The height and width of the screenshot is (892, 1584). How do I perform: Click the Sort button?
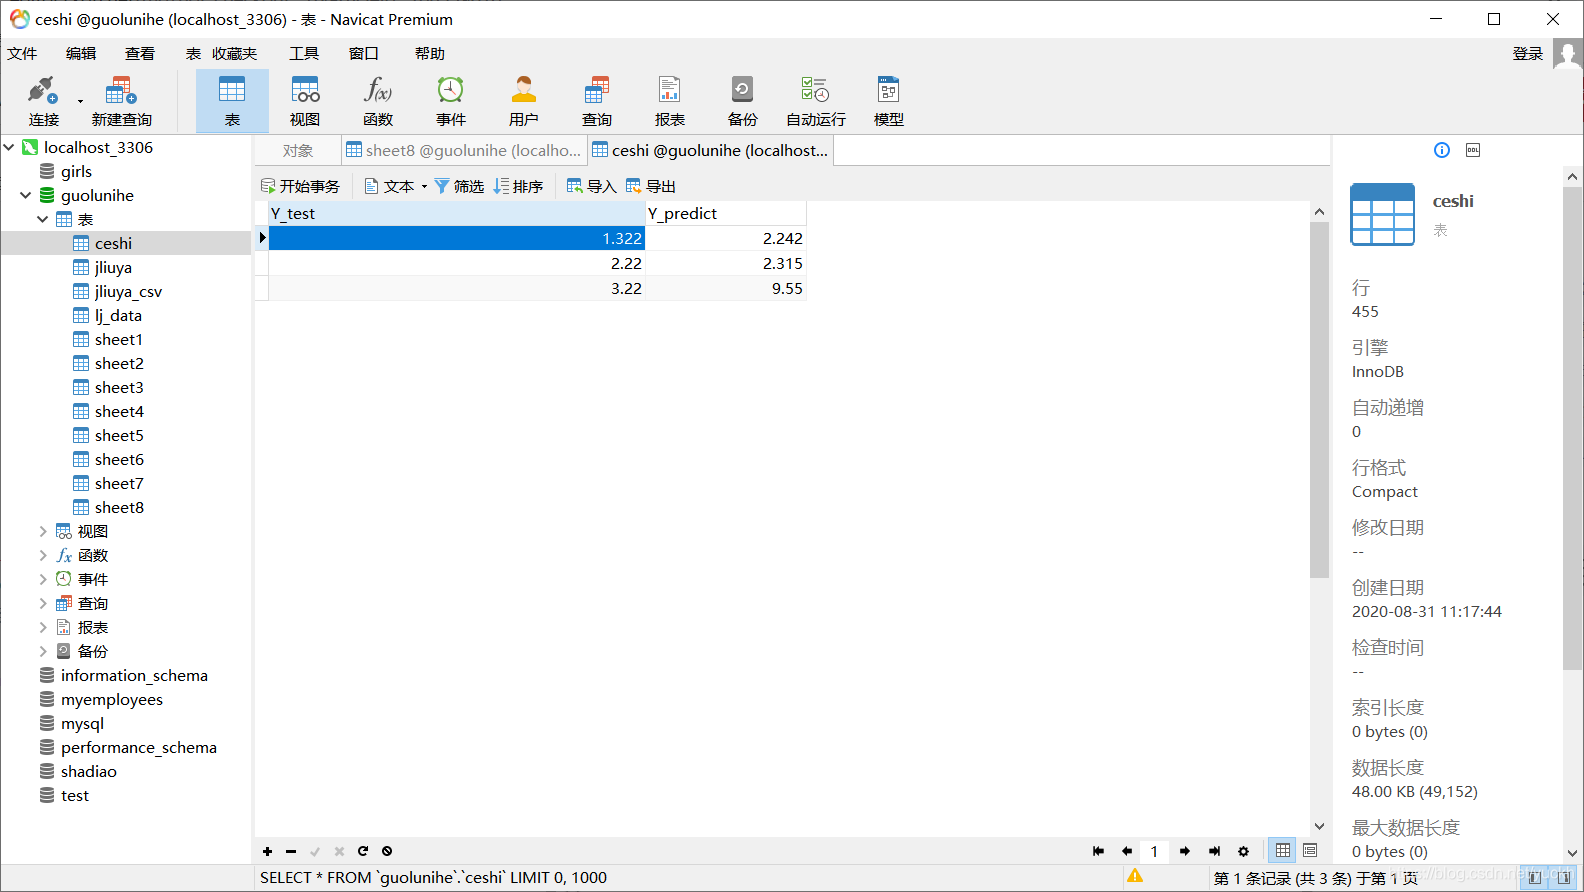coord(518,186)
